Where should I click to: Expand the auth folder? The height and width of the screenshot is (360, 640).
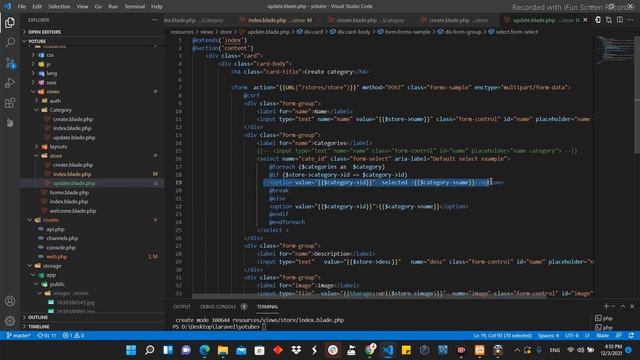(x=55, y=101)
